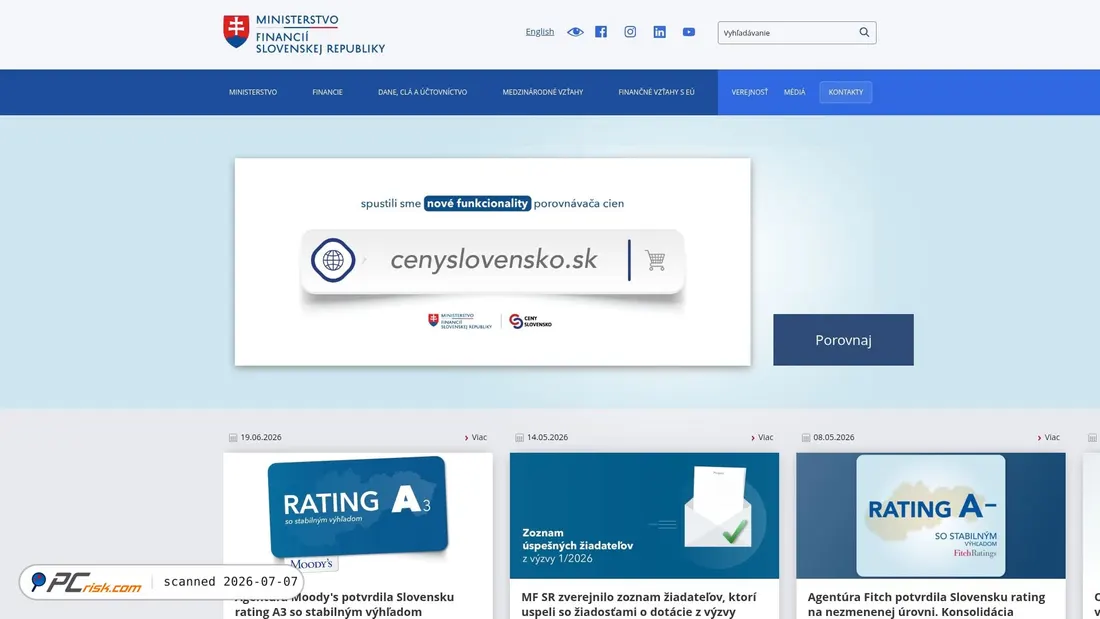Open MF SR zverejnilo zoznam žiadateľov headline

(638, 604)
